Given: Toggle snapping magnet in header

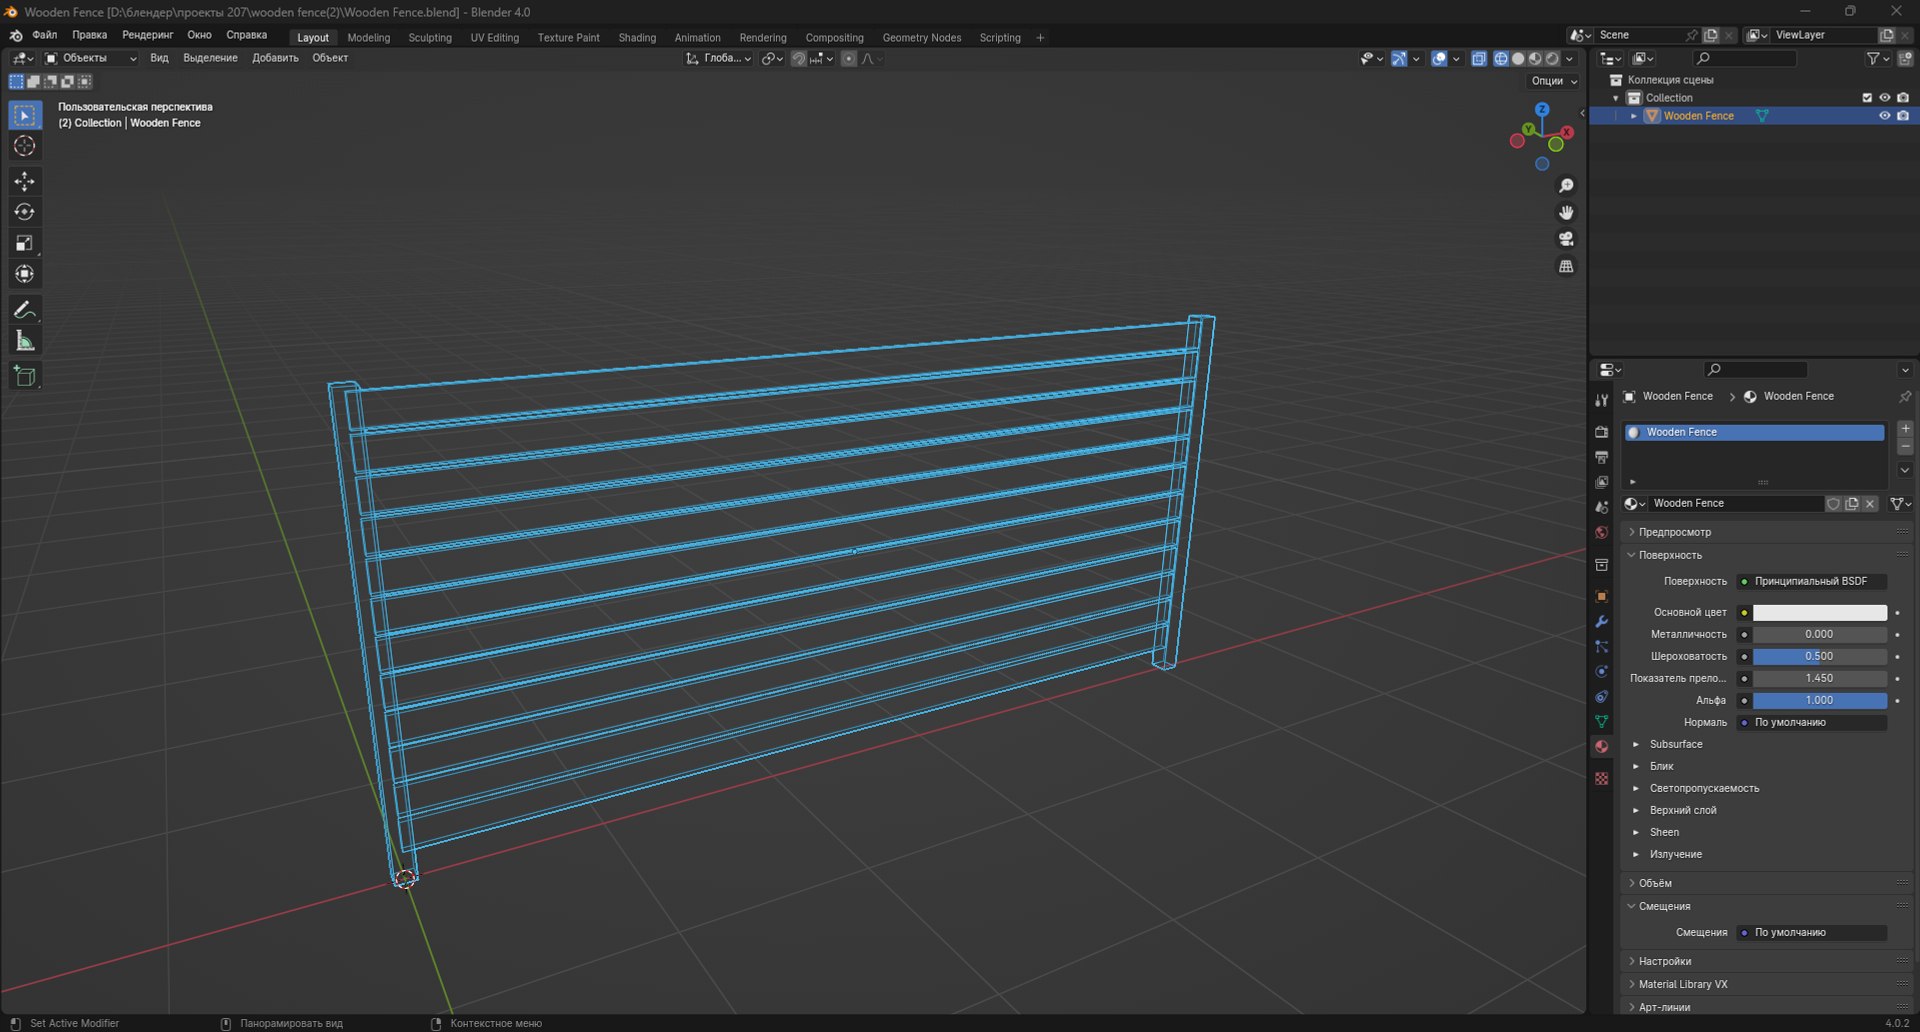Looking at the screenshot, I should 798,59.
